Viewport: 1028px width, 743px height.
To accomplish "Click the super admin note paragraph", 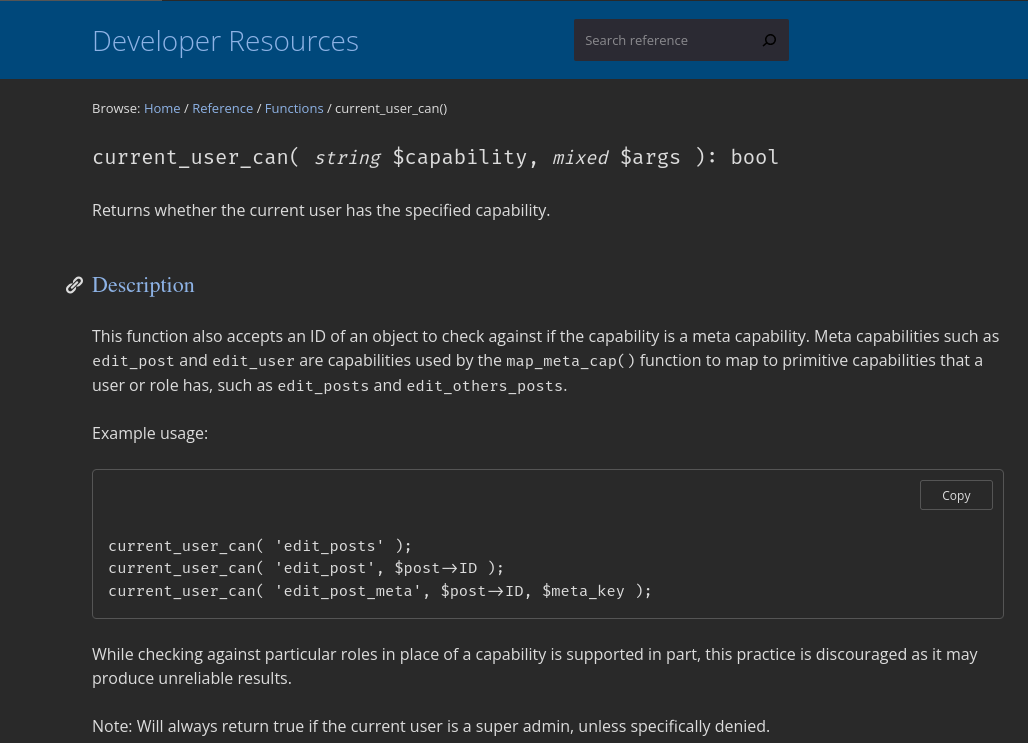I will pyautogui.click(x=431, y=726).
